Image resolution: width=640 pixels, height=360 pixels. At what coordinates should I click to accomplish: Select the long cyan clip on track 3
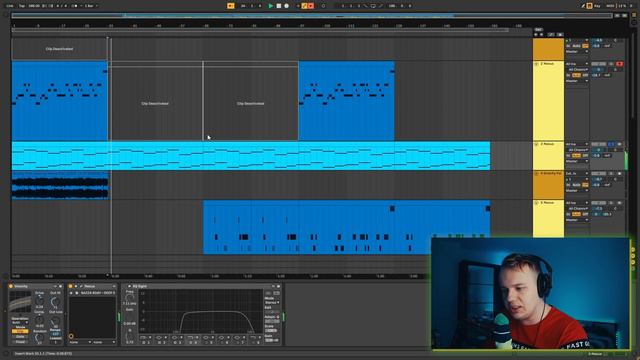point(251,156)
